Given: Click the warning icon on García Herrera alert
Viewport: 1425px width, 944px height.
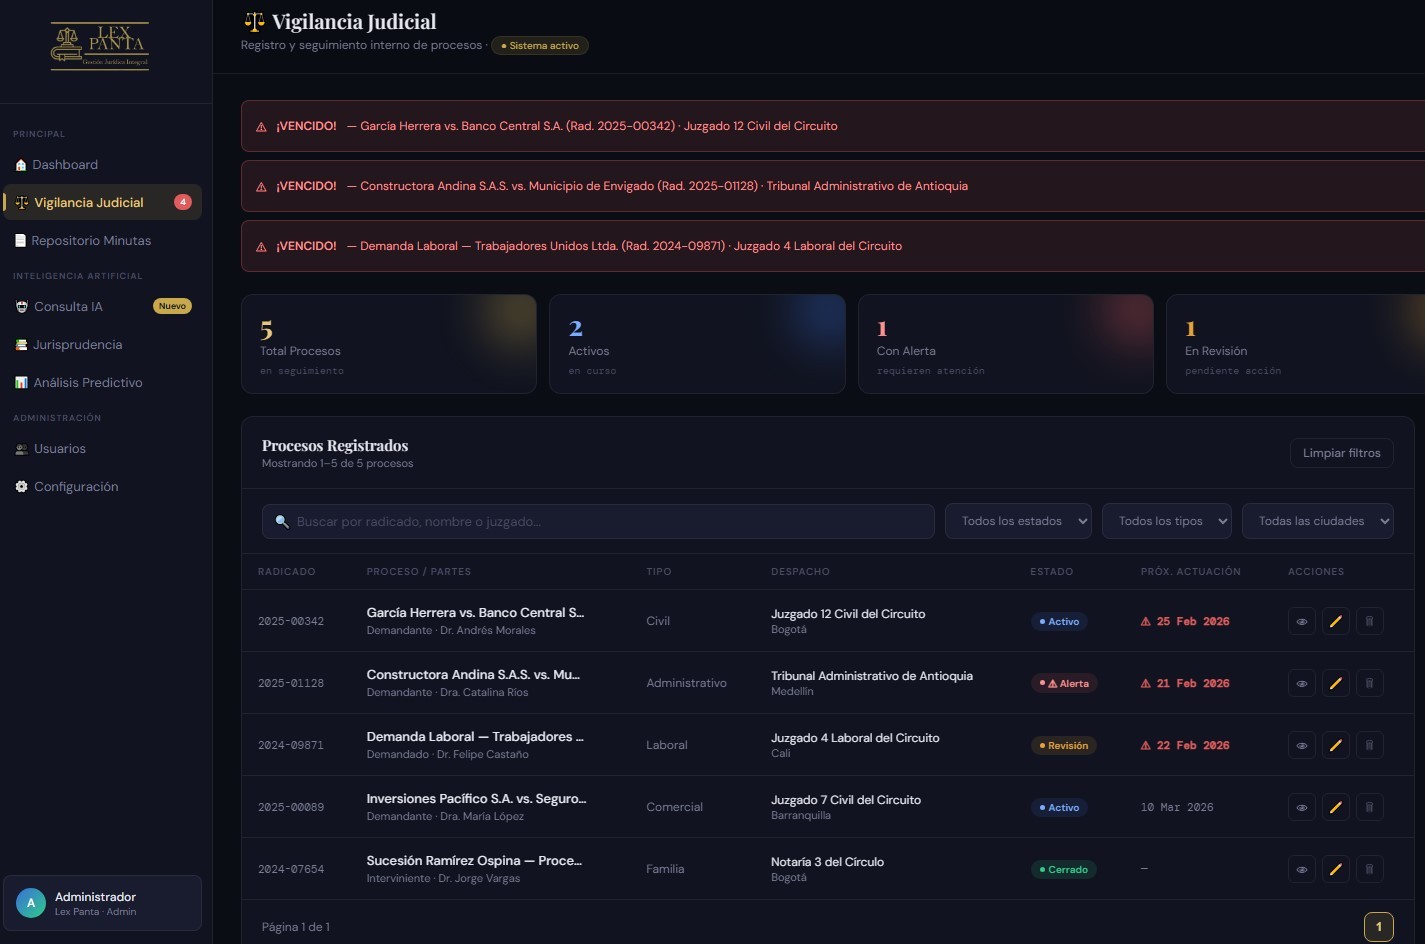Looking at the screenshot, I should [x=261, y=127].
